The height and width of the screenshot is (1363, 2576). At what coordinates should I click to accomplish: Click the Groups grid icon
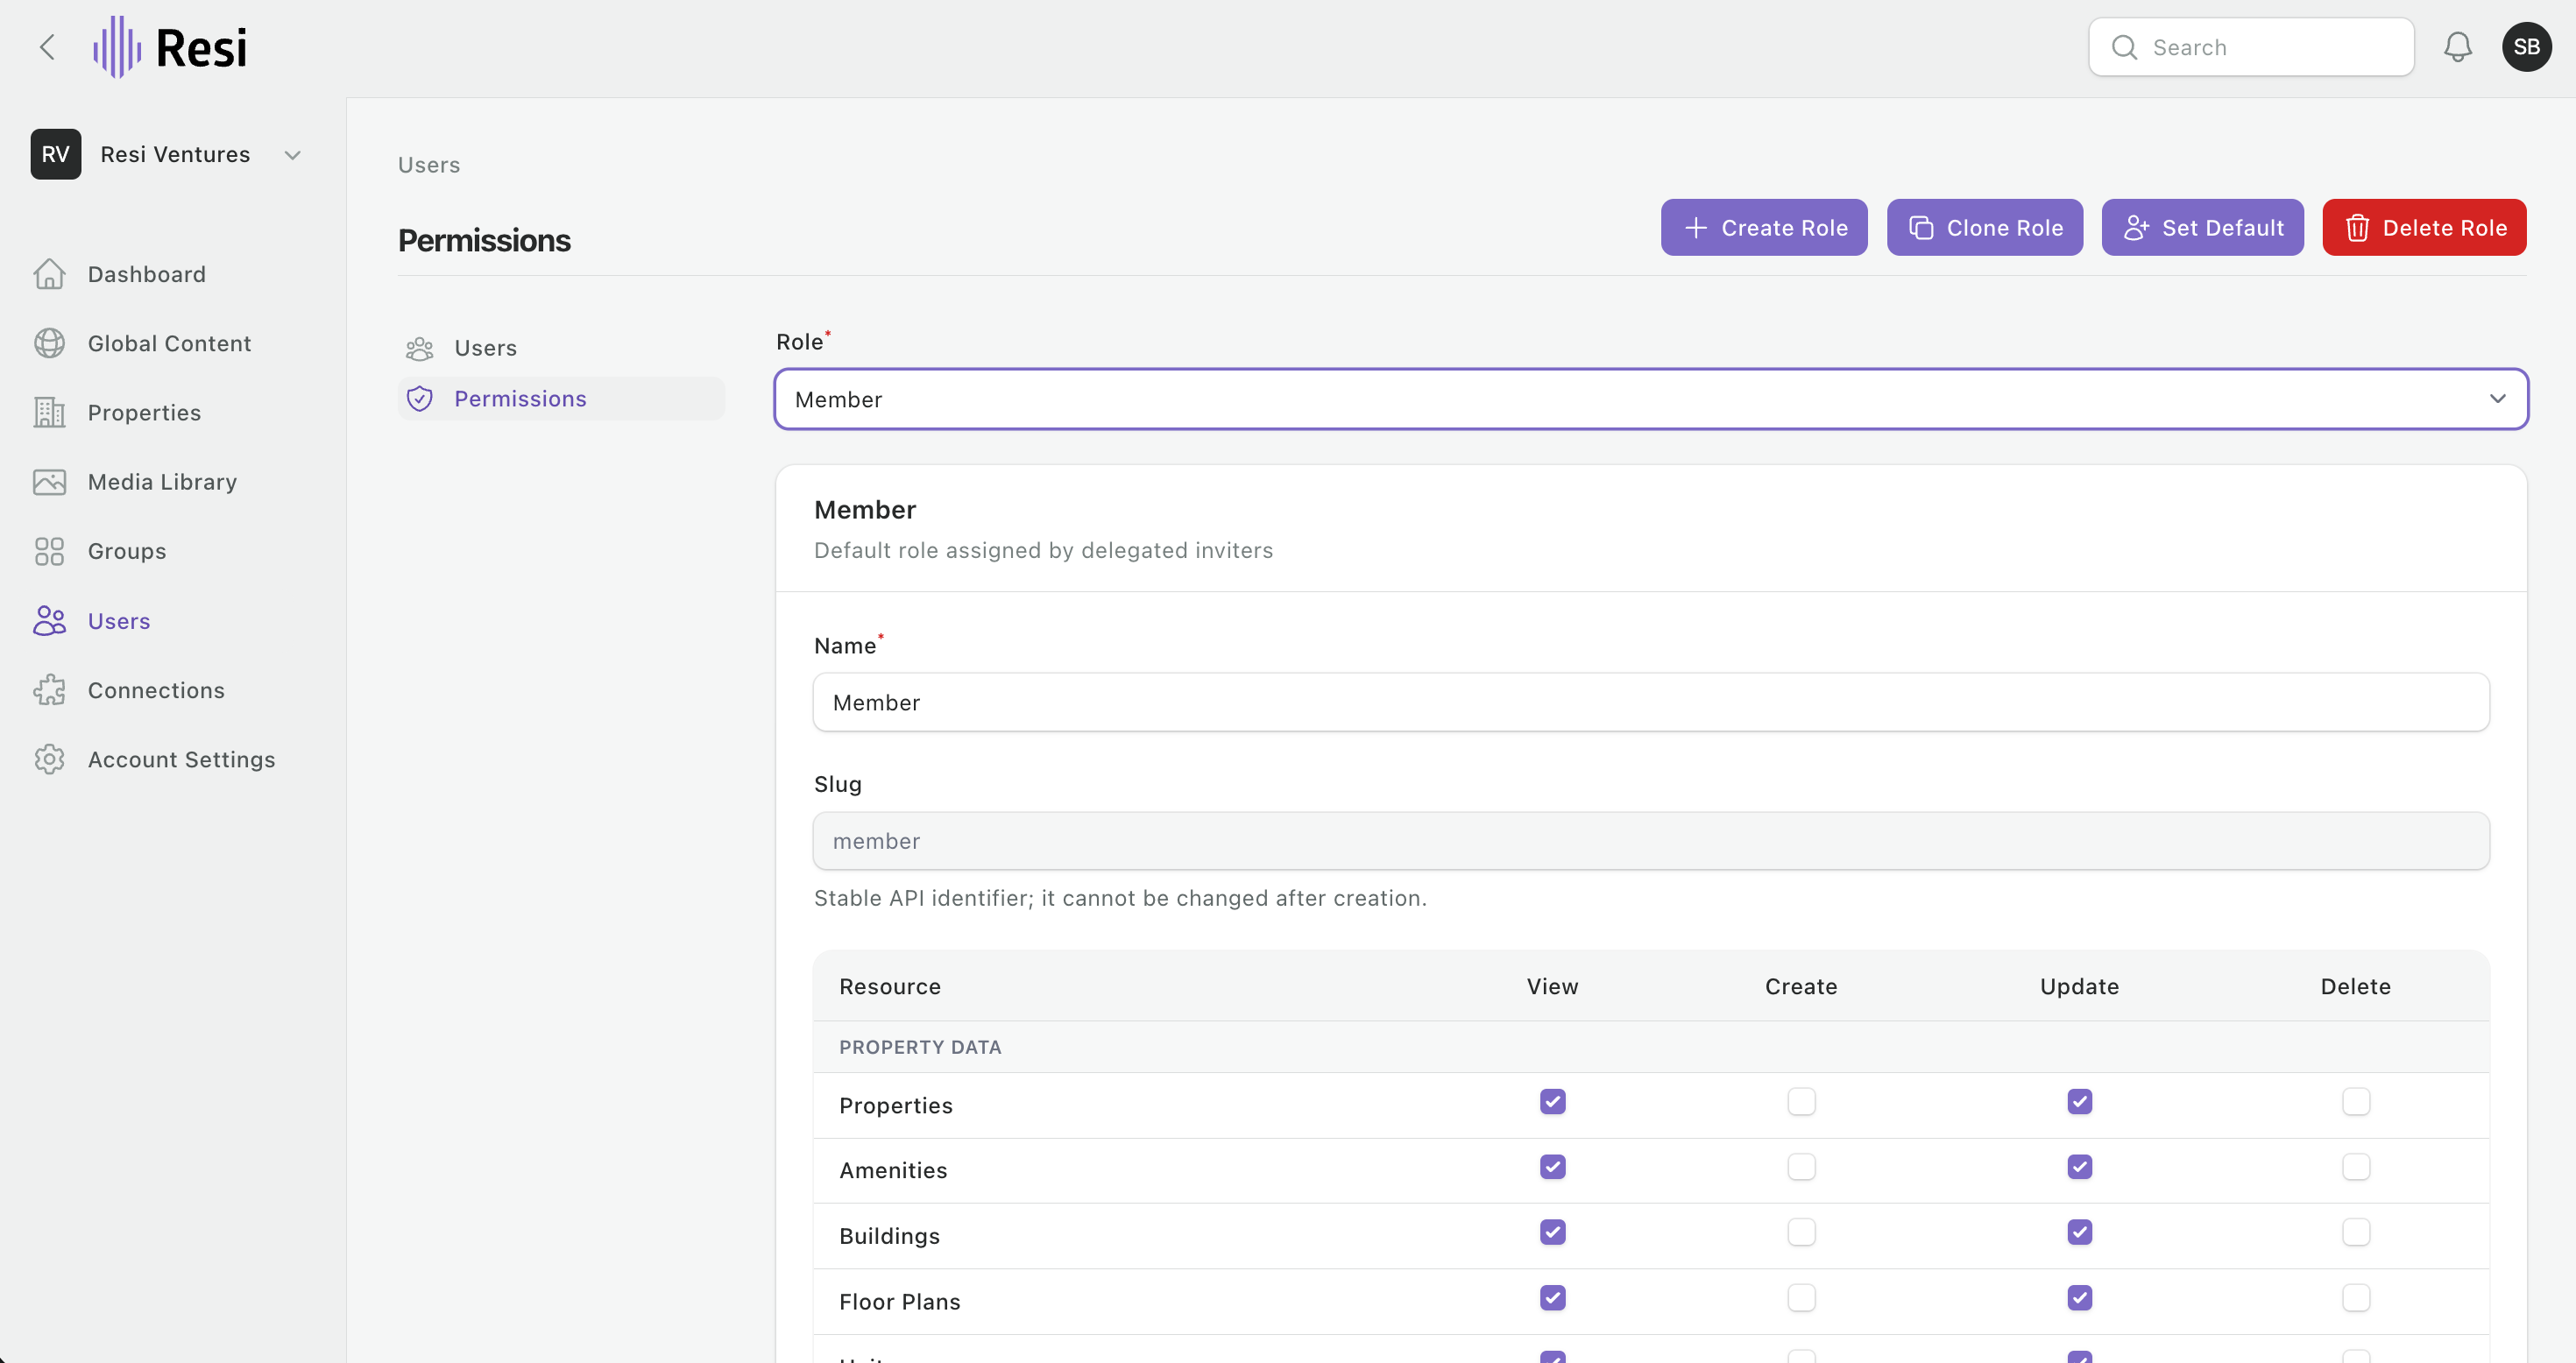pyautogui.click(x=49, y=551)
